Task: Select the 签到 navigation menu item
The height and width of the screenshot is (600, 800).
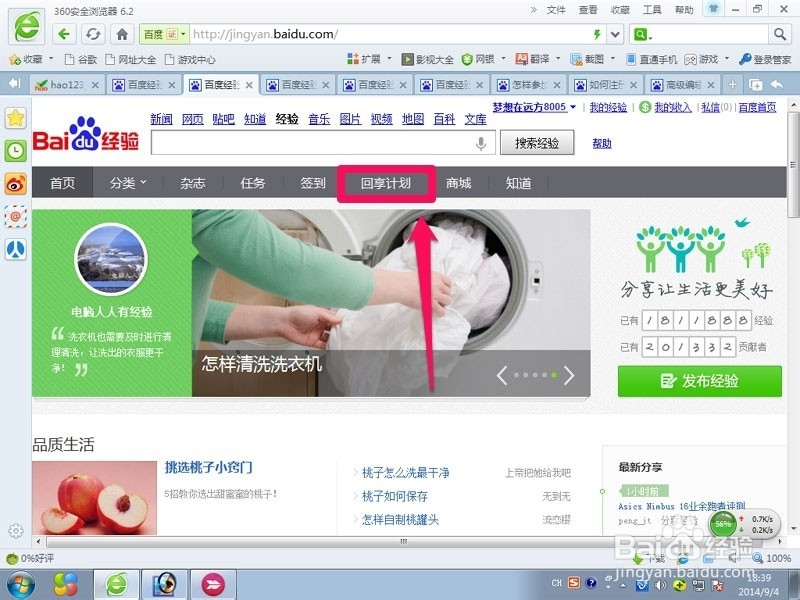Action: (x=313, y=183)
